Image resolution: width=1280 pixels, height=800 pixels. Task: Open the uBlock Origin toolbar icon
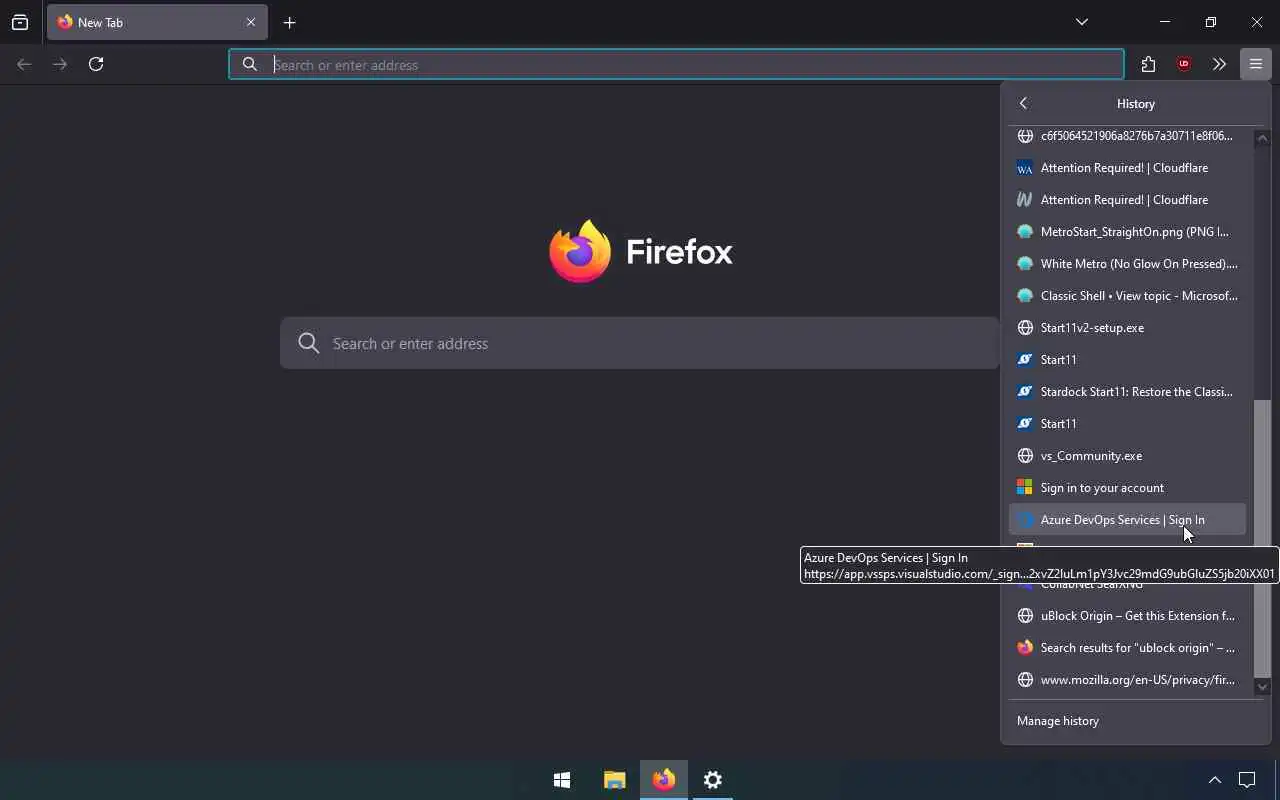coord(1184,64)
